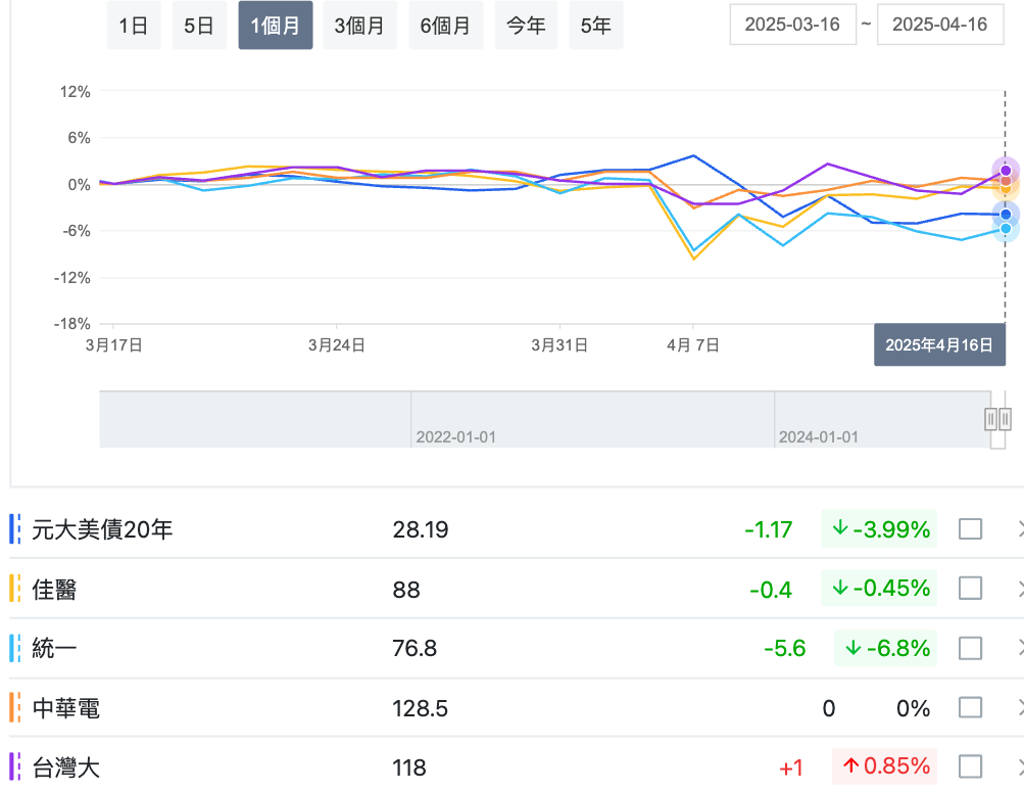Screen dimensions: 1024x790
Task: Click the start date field 2025-03-16
Action: (793, 25)
